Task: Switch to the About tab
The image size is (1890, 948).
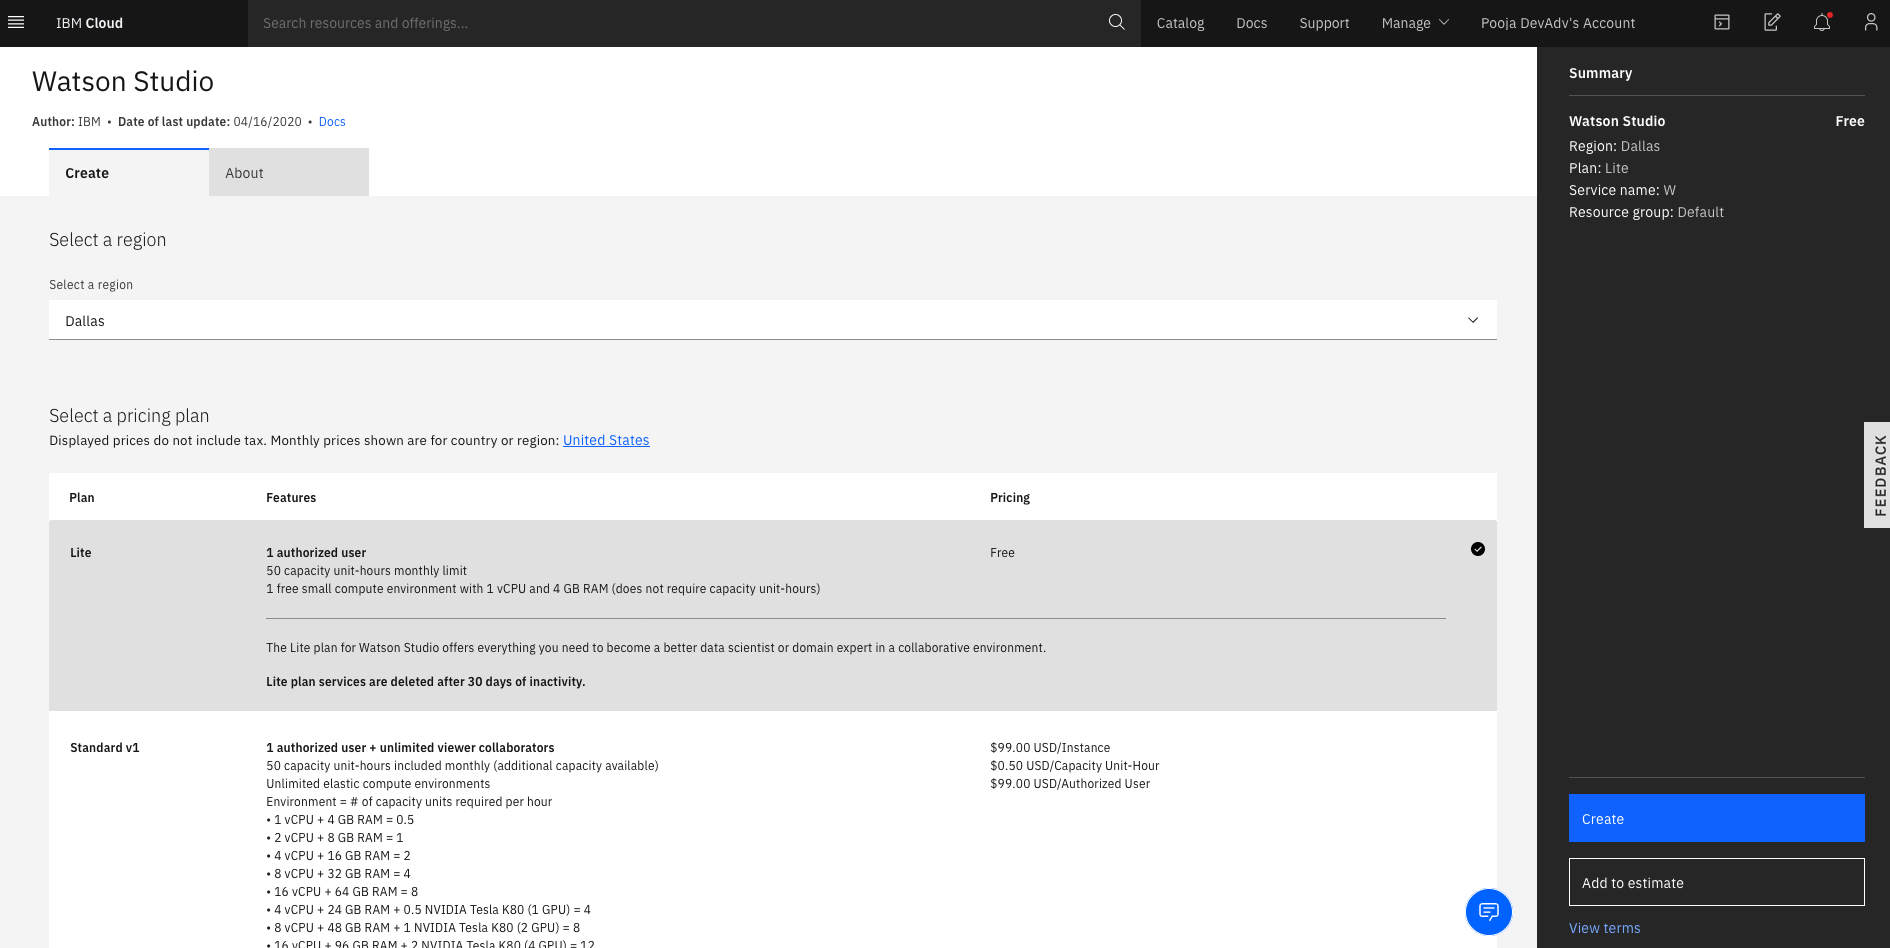Action: coord(289,172)
